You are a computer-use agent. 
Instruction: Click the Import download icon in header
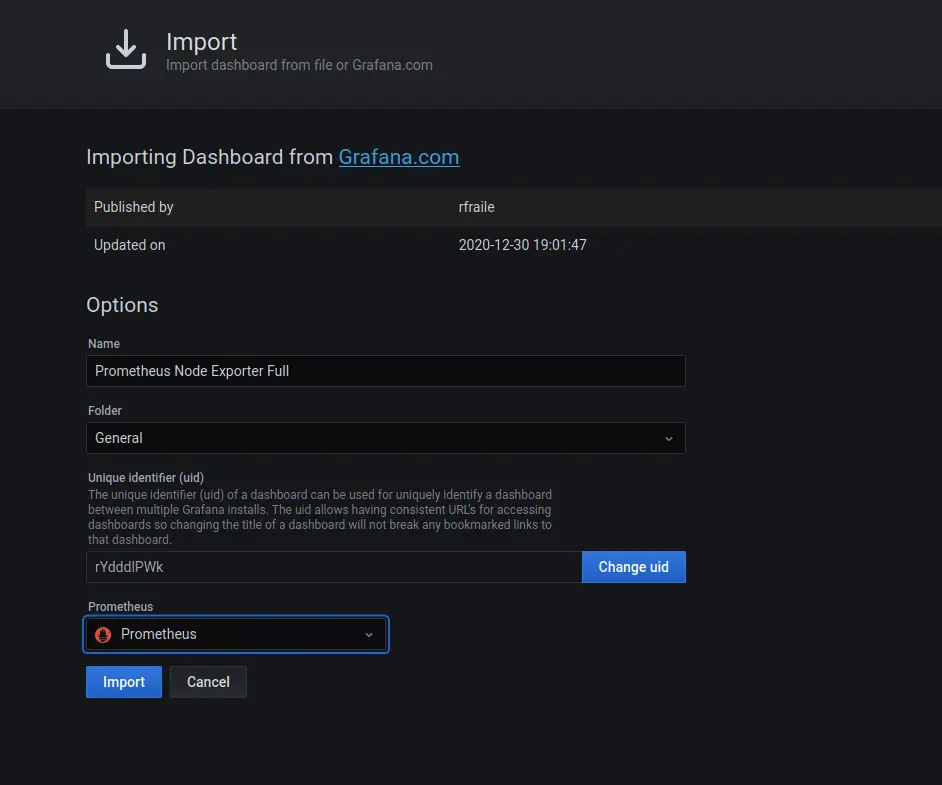point(126,49)
